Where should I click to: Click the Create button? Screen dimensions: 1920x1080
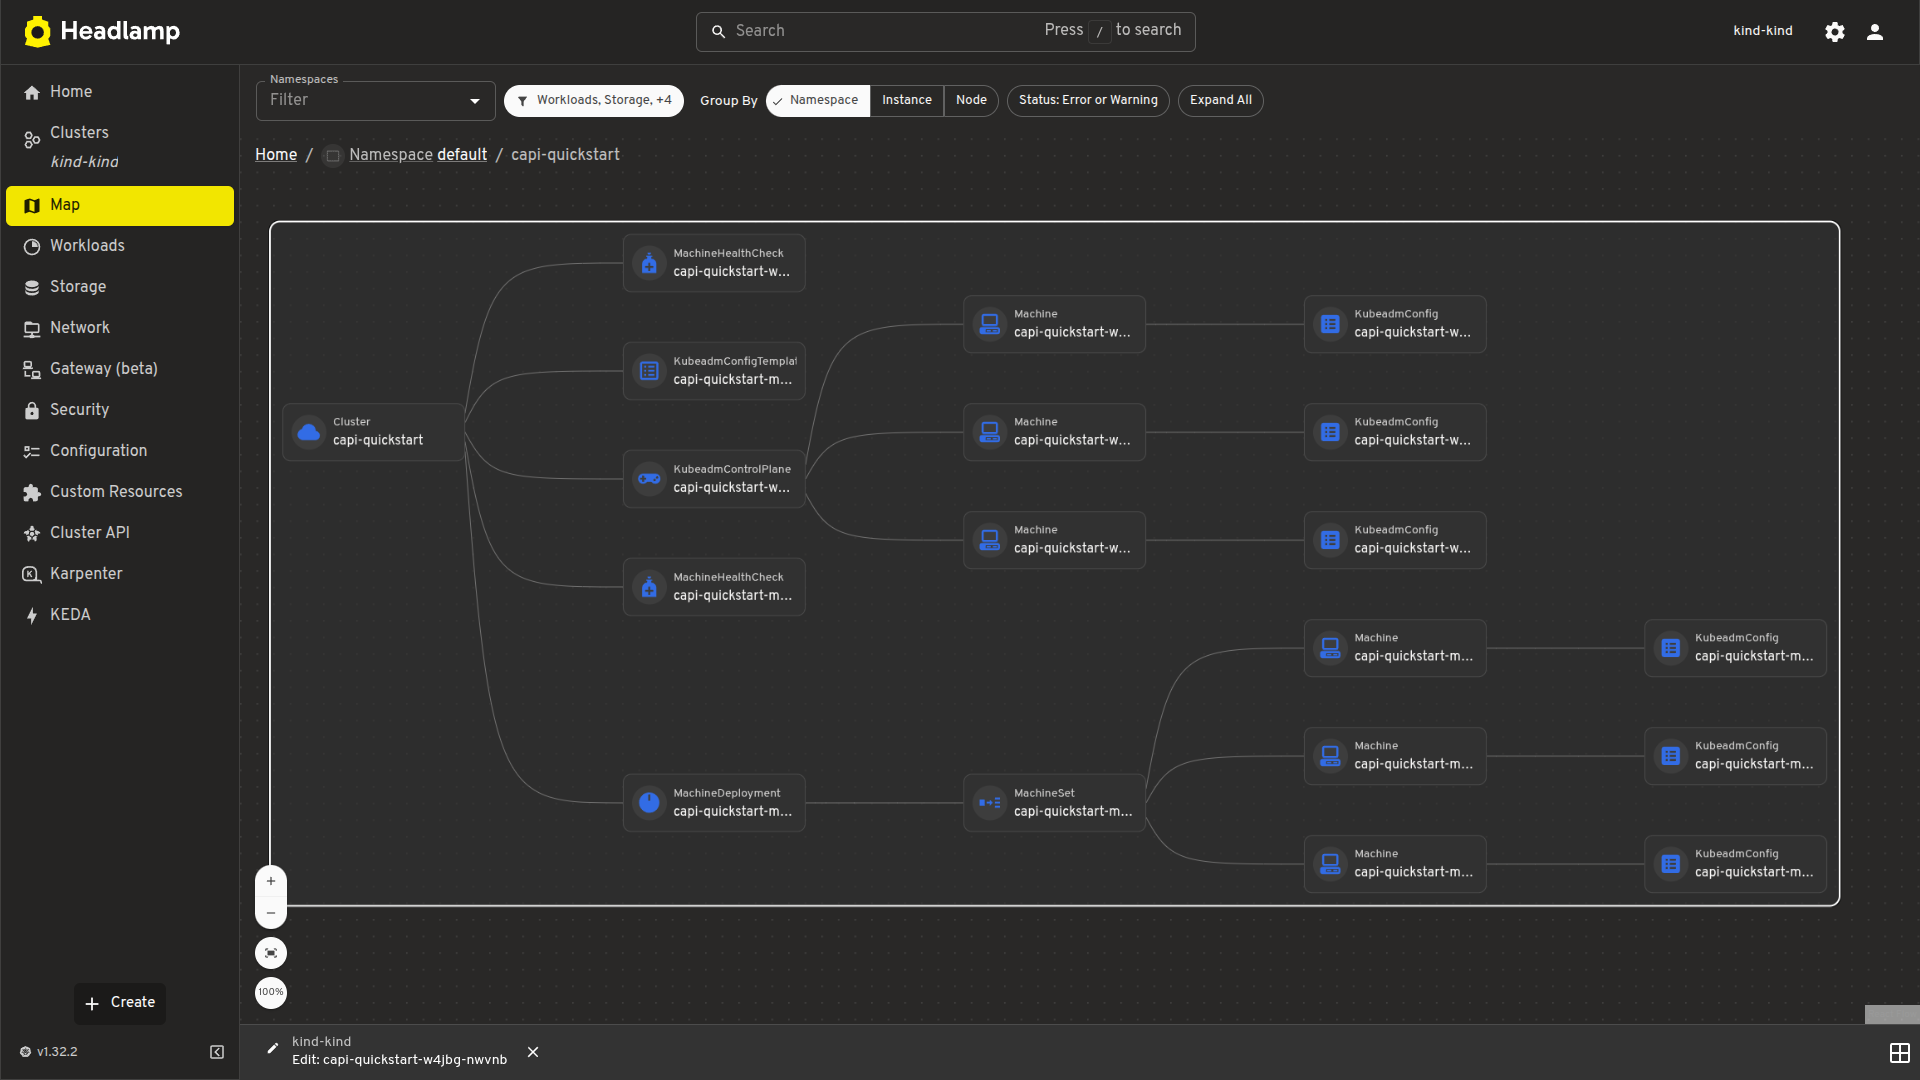pyautogui.click(x=120, y=1003)
